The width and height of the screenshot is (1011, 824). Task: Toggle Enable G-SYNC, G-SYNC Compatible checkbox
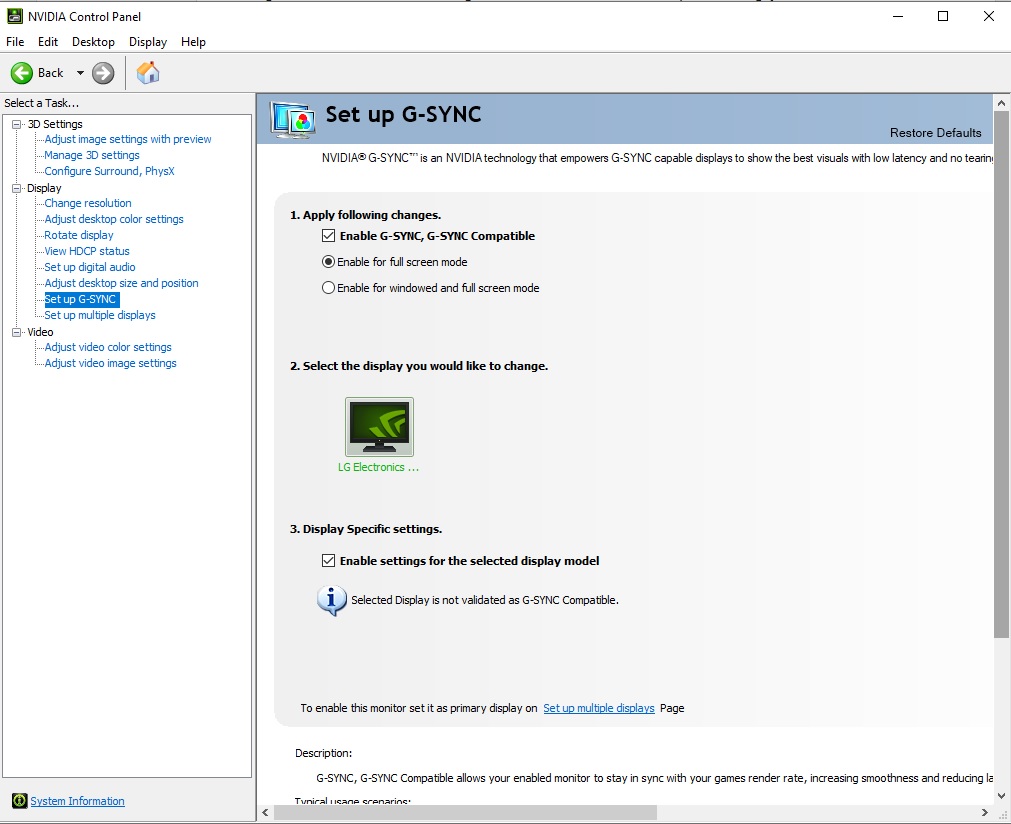(x=328, y=235)
